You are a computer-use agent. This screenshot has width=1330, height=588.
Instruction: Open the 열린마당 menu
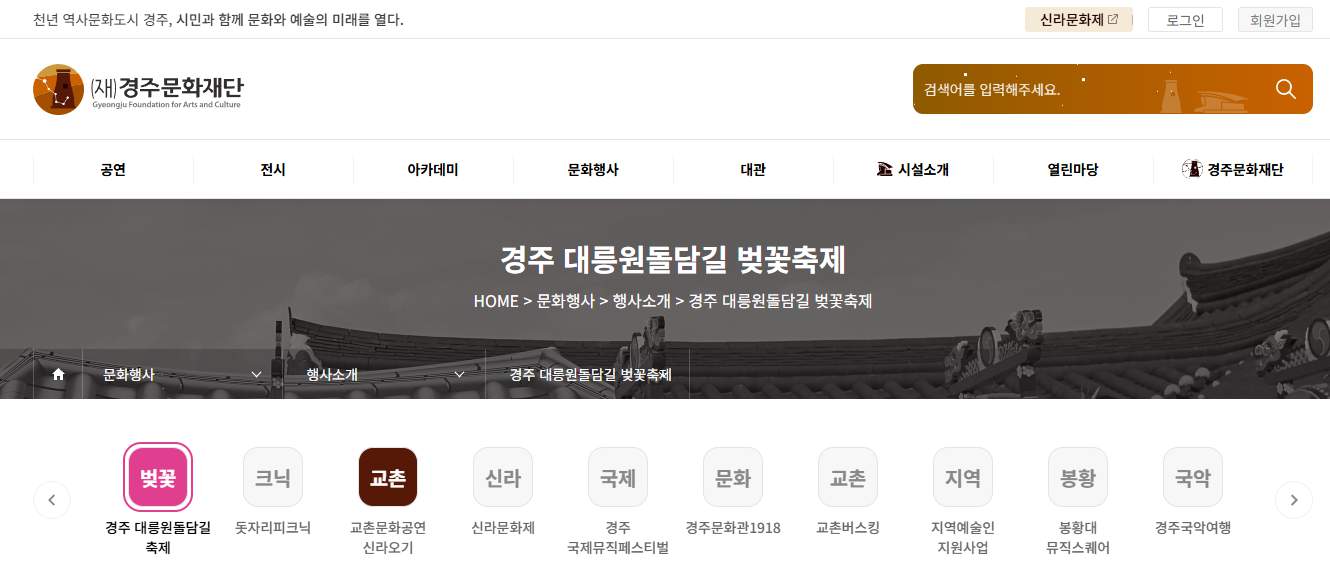pyautogui.click(x=1073, y=170)
